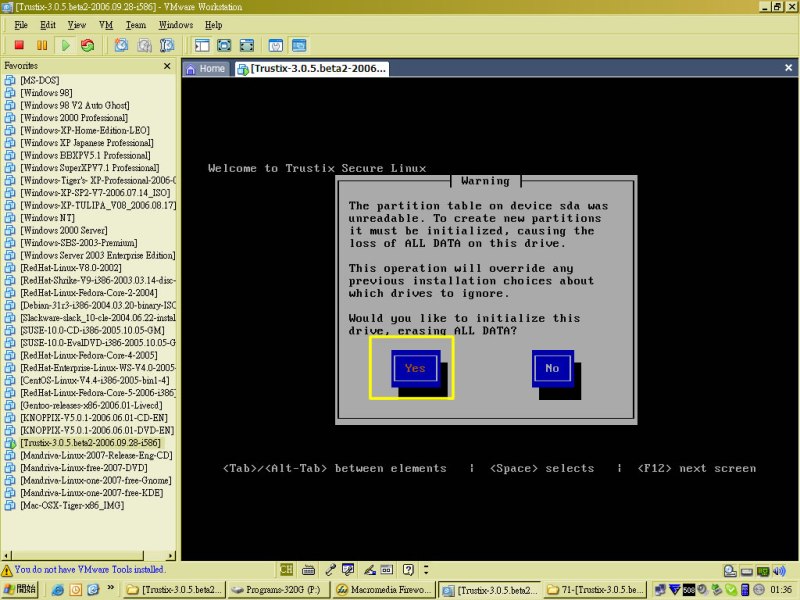Select the Trustix-3.0.5.beta2 VM tab
The image size is (800, 600).
312,68
